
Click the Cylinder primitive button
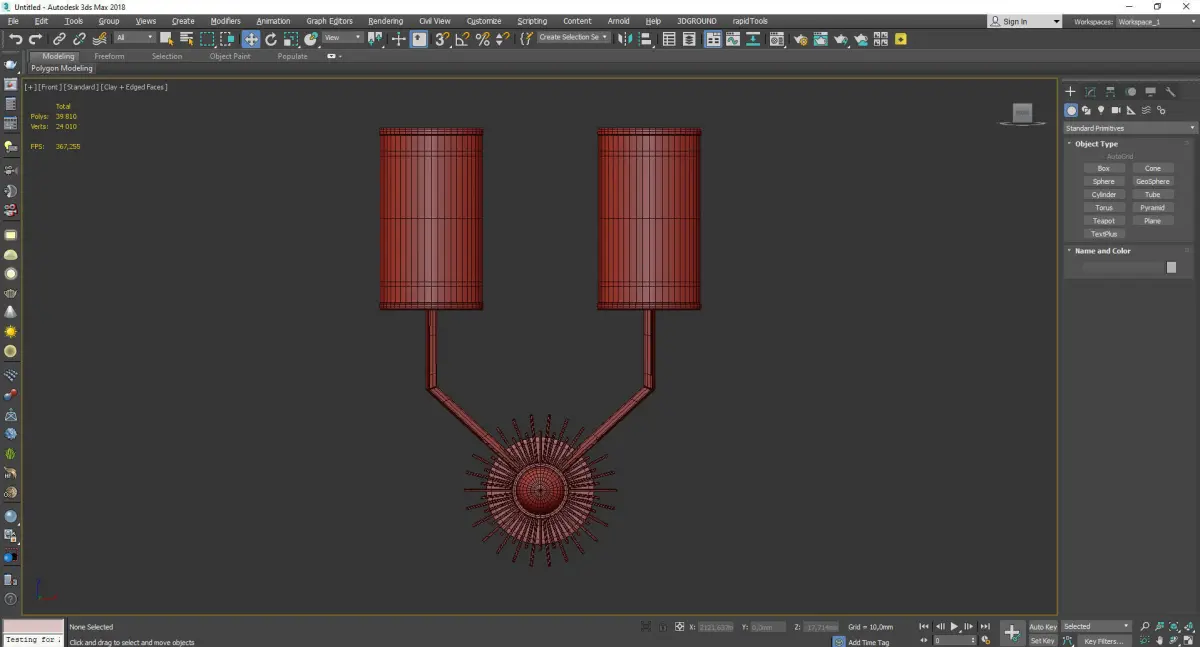tap(1103, 195)
